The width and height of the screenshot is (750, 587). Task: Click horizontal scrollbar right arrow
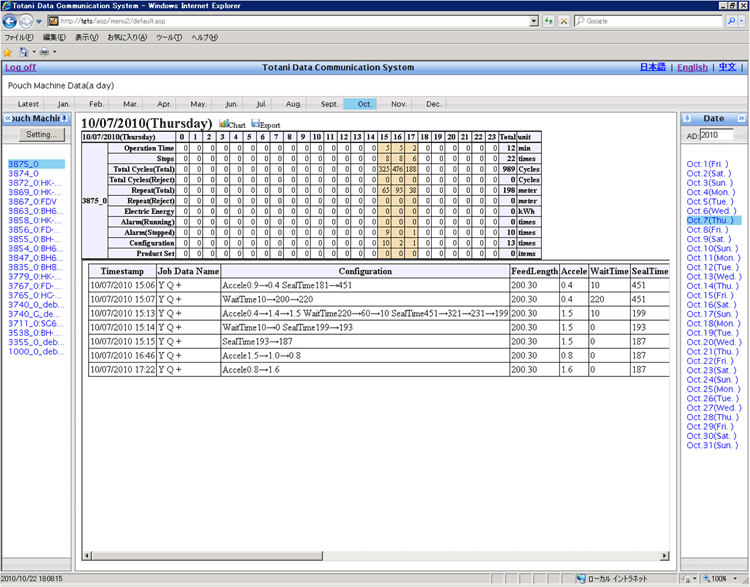[664, 555]
